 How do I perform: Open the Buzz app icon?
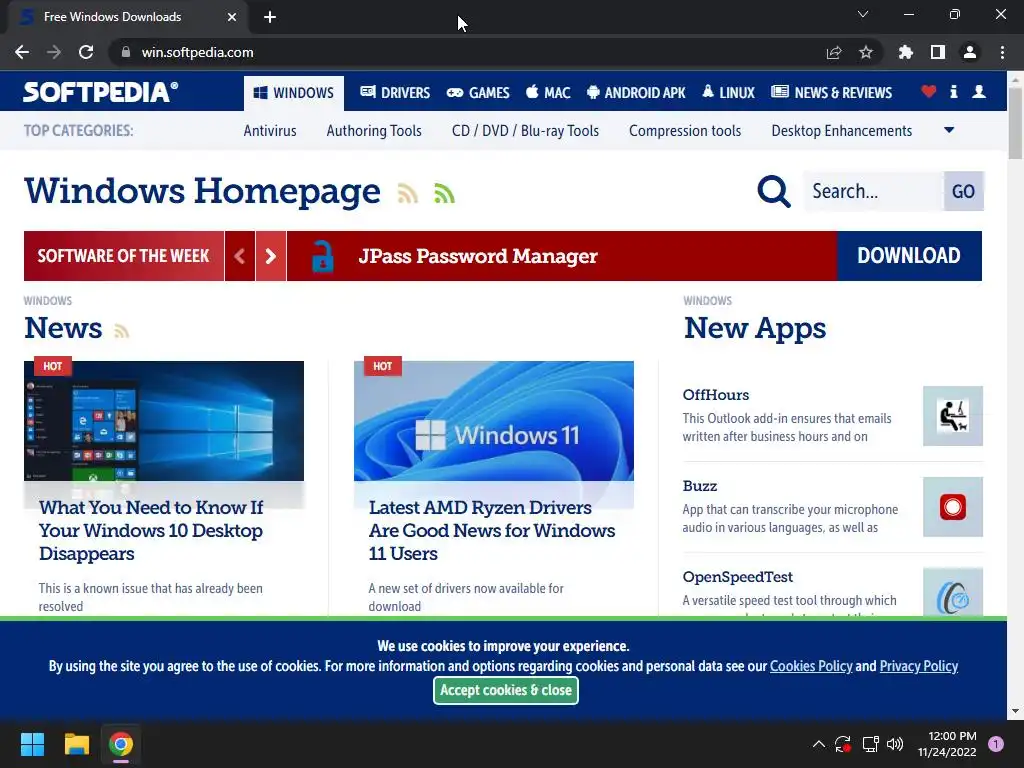pyautogui.click(x=953, y=507)
